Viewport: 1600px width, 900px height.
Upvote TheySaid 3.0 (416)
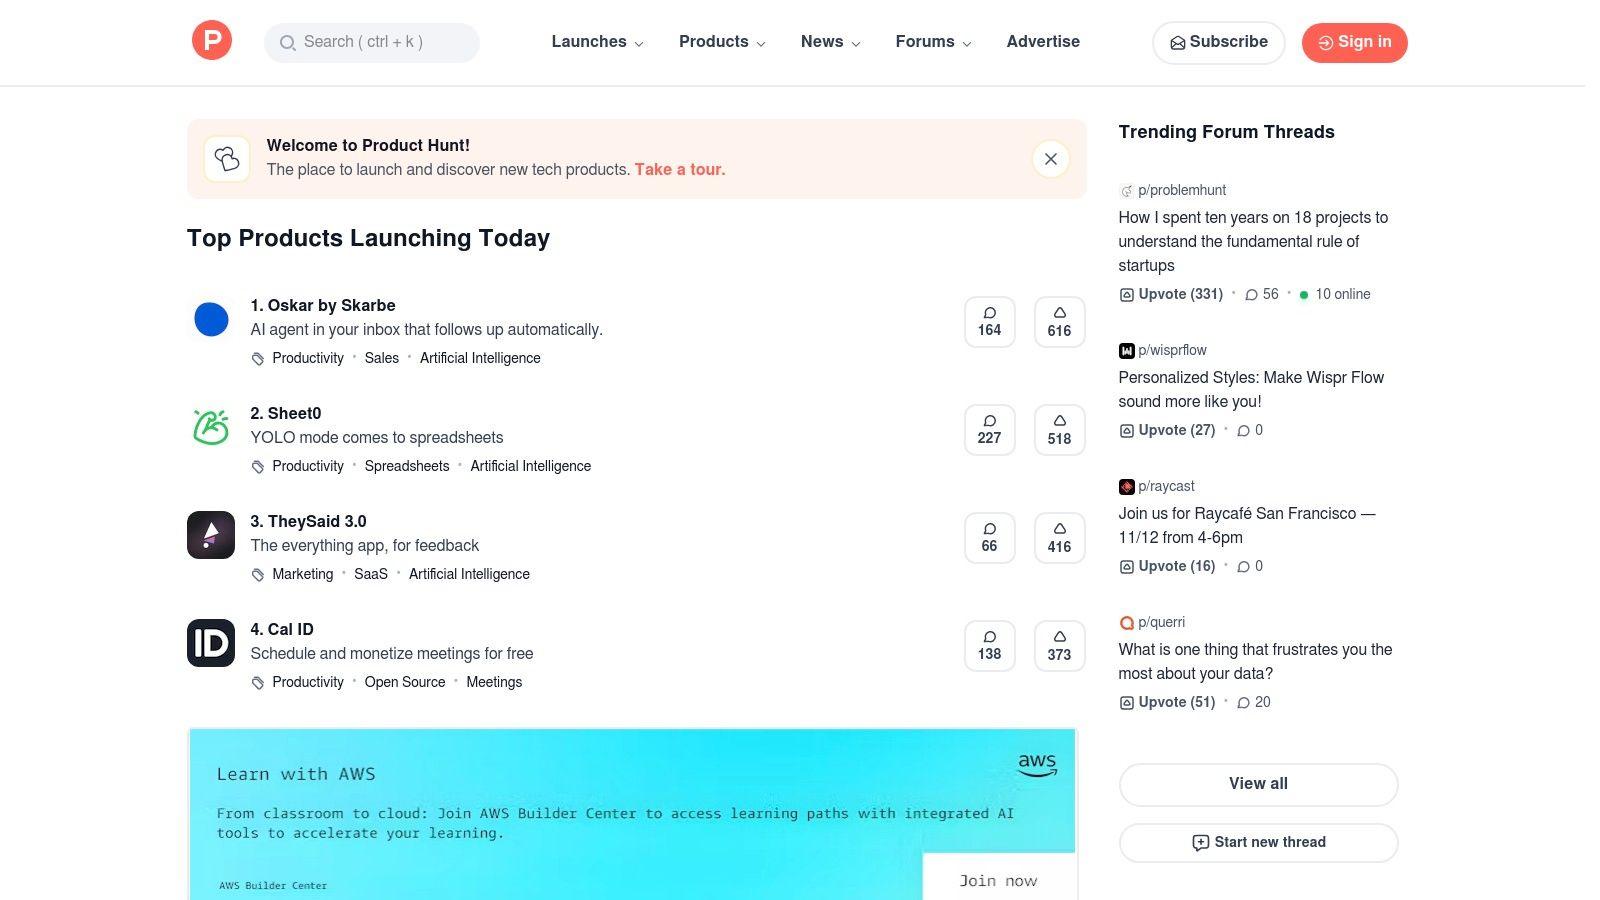[1060, 538]
